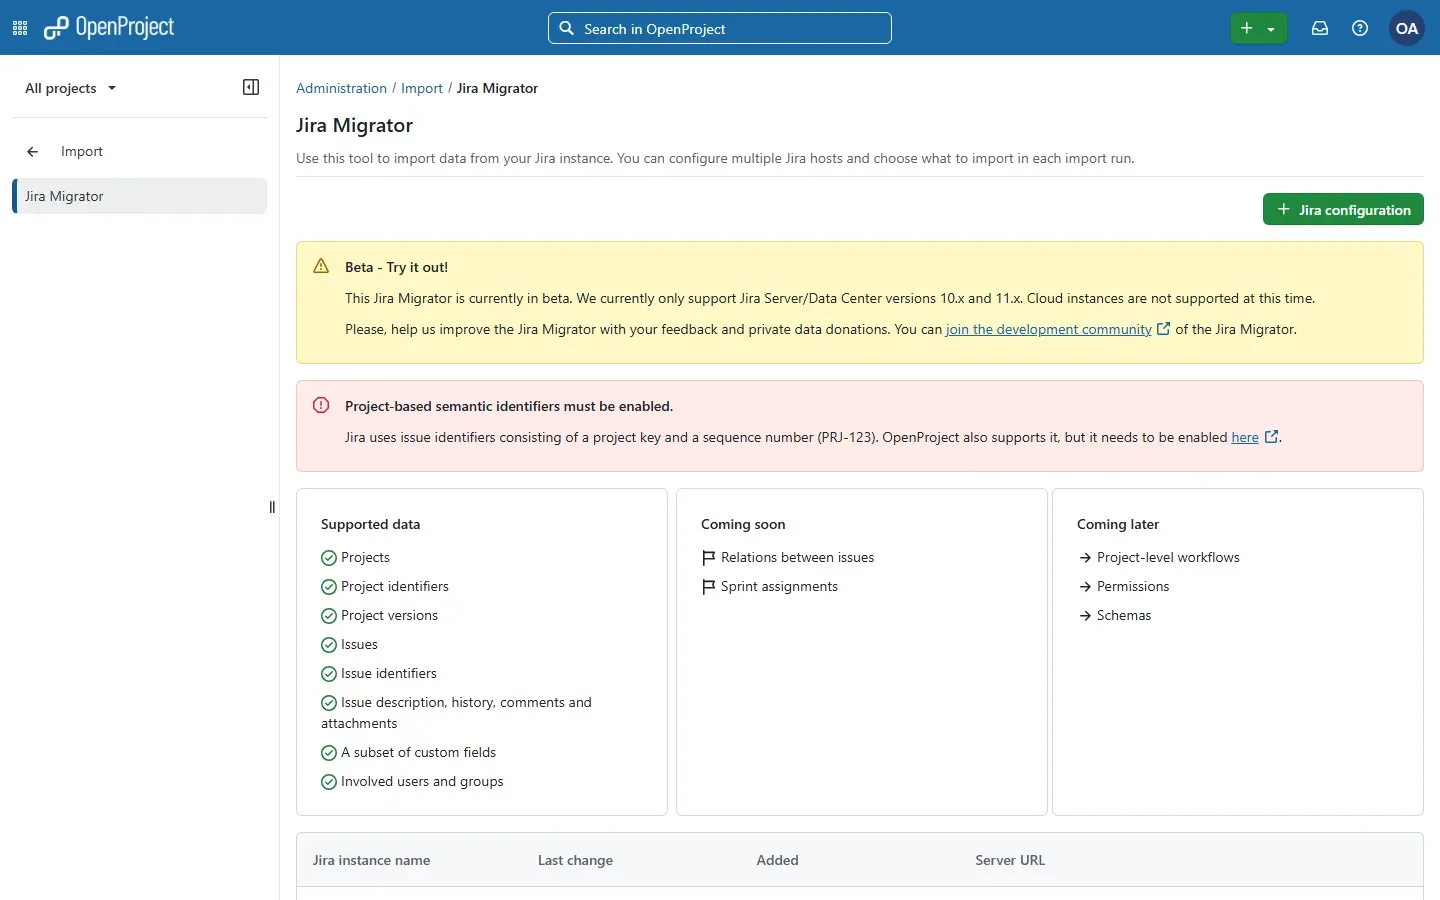
Task: Click the Added column header
Action: 778,860
